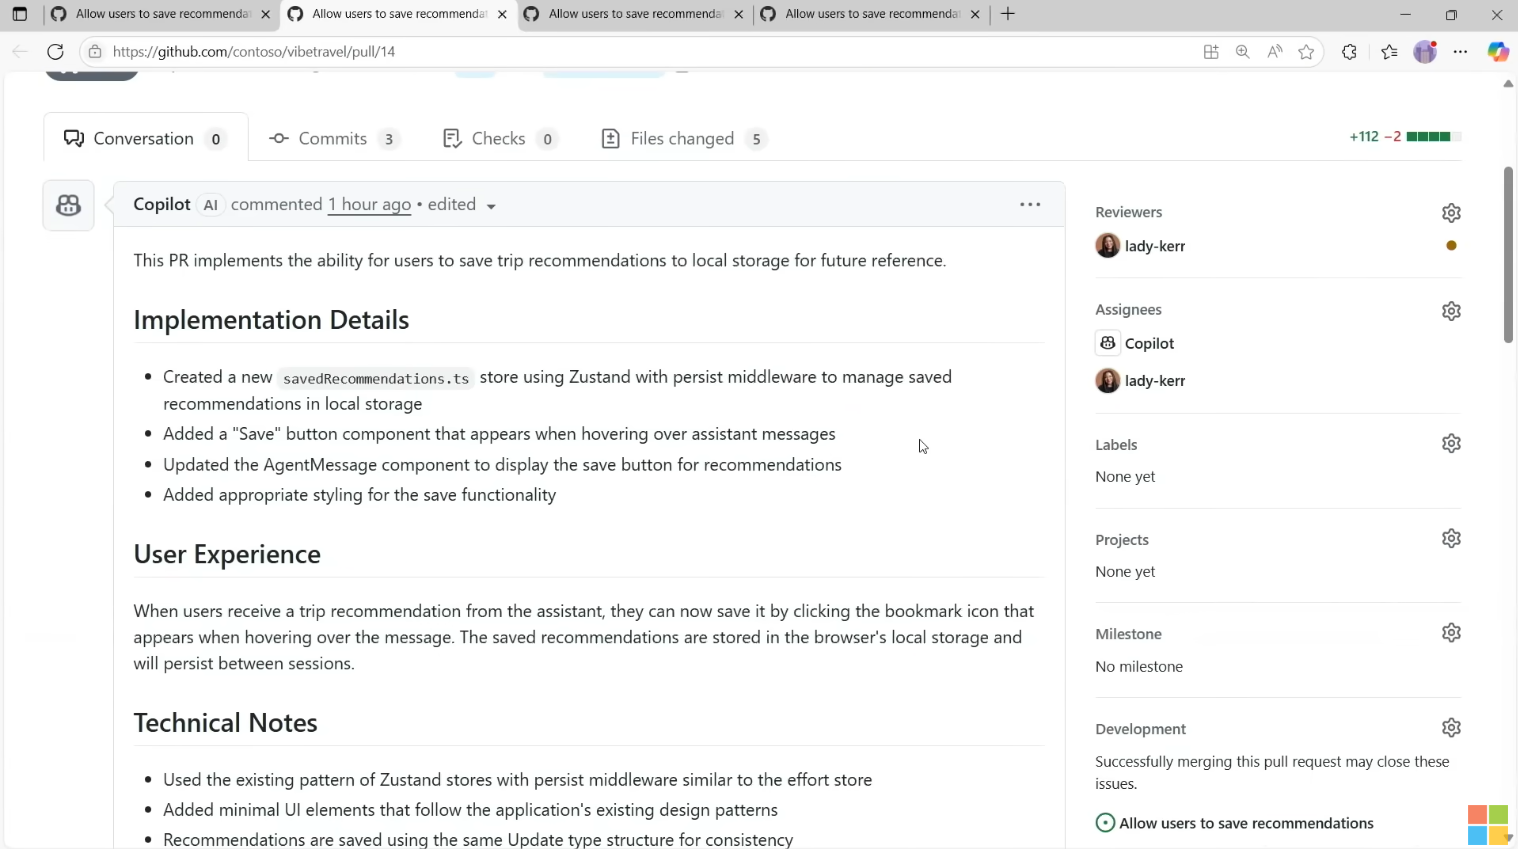Click the 1 hour ago timestamp link
Screen dimensions: 1518x849
pos(369,204)
